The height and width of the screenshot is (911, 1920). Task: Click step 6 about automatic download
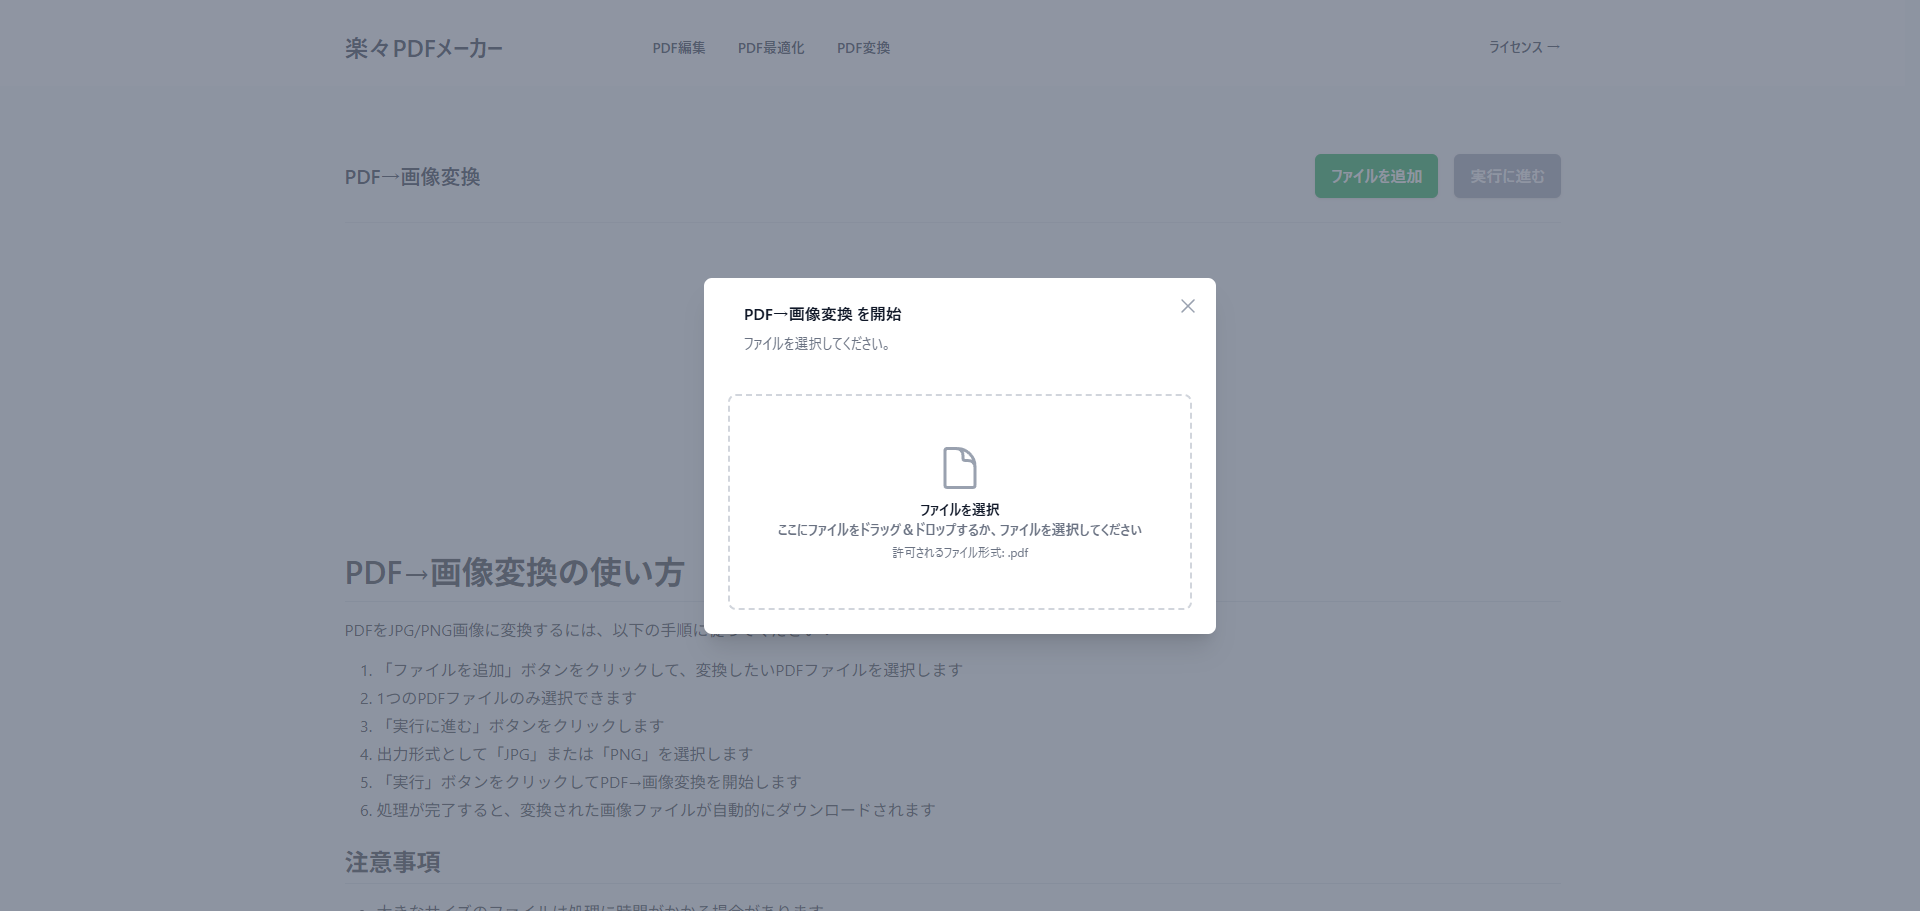point(656,810)
